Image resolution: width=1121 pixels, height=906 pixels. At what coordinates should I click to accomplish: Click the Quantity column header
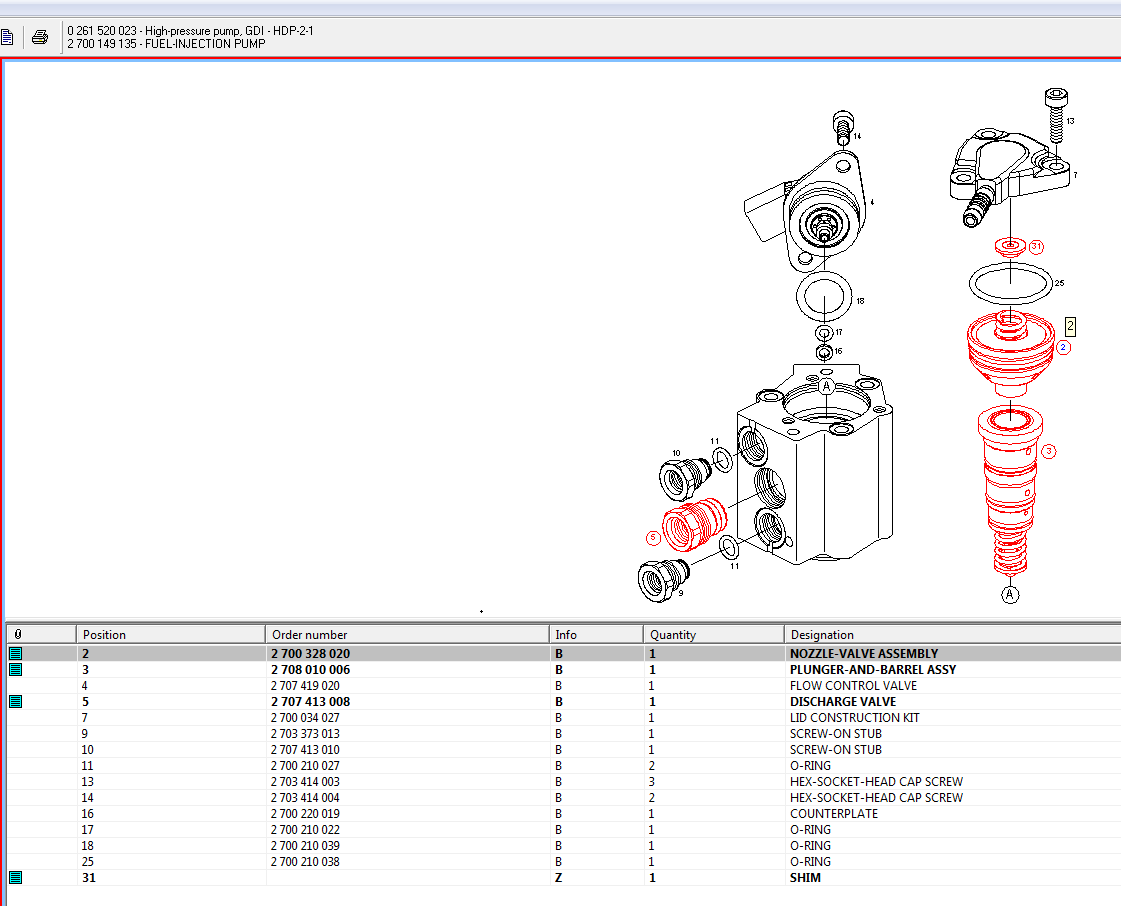click(712, 634)
